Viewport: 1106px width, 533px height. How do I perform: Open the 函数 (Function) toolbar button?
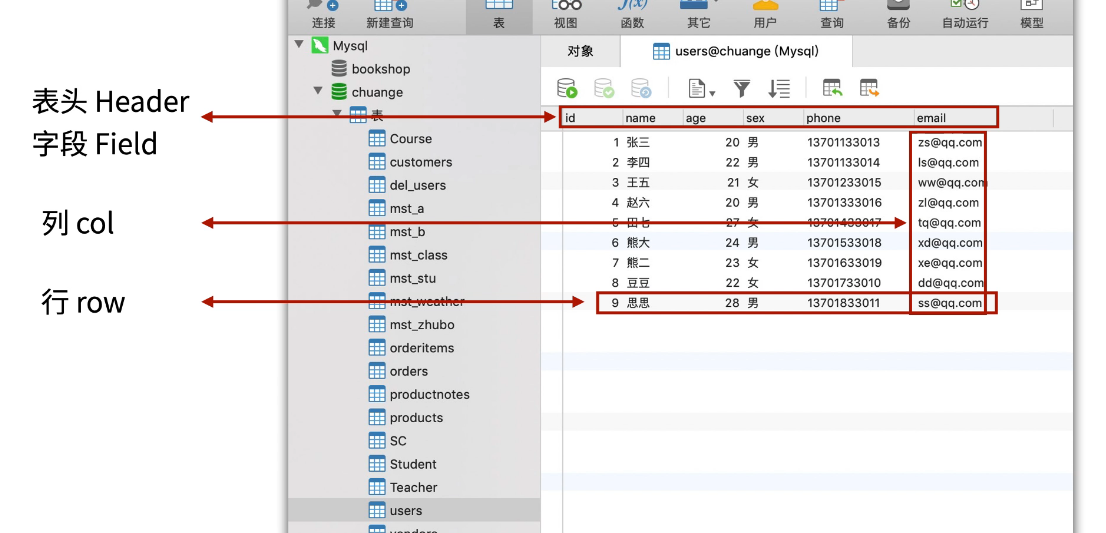click(x=632, y=16)
